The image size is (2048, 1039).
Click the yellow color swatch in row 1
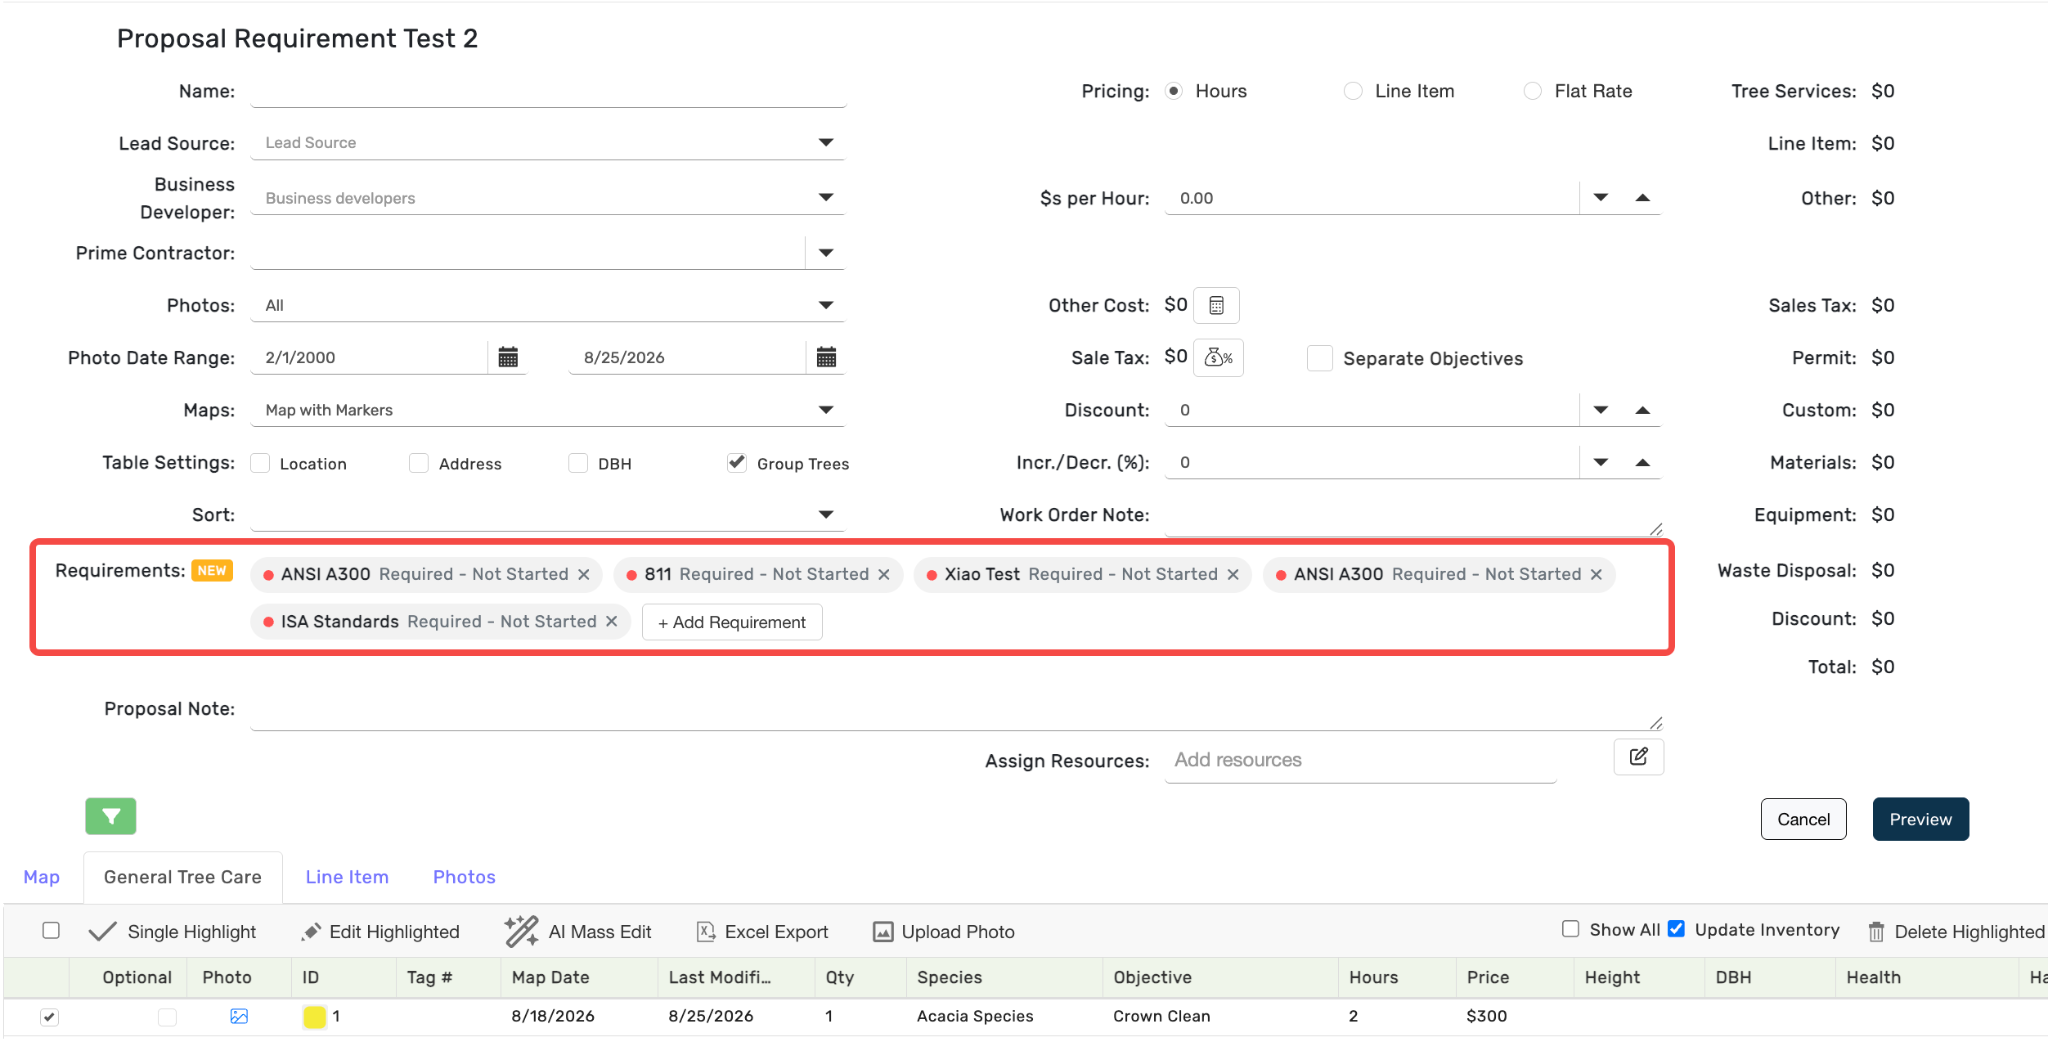tap(314, 1017)
